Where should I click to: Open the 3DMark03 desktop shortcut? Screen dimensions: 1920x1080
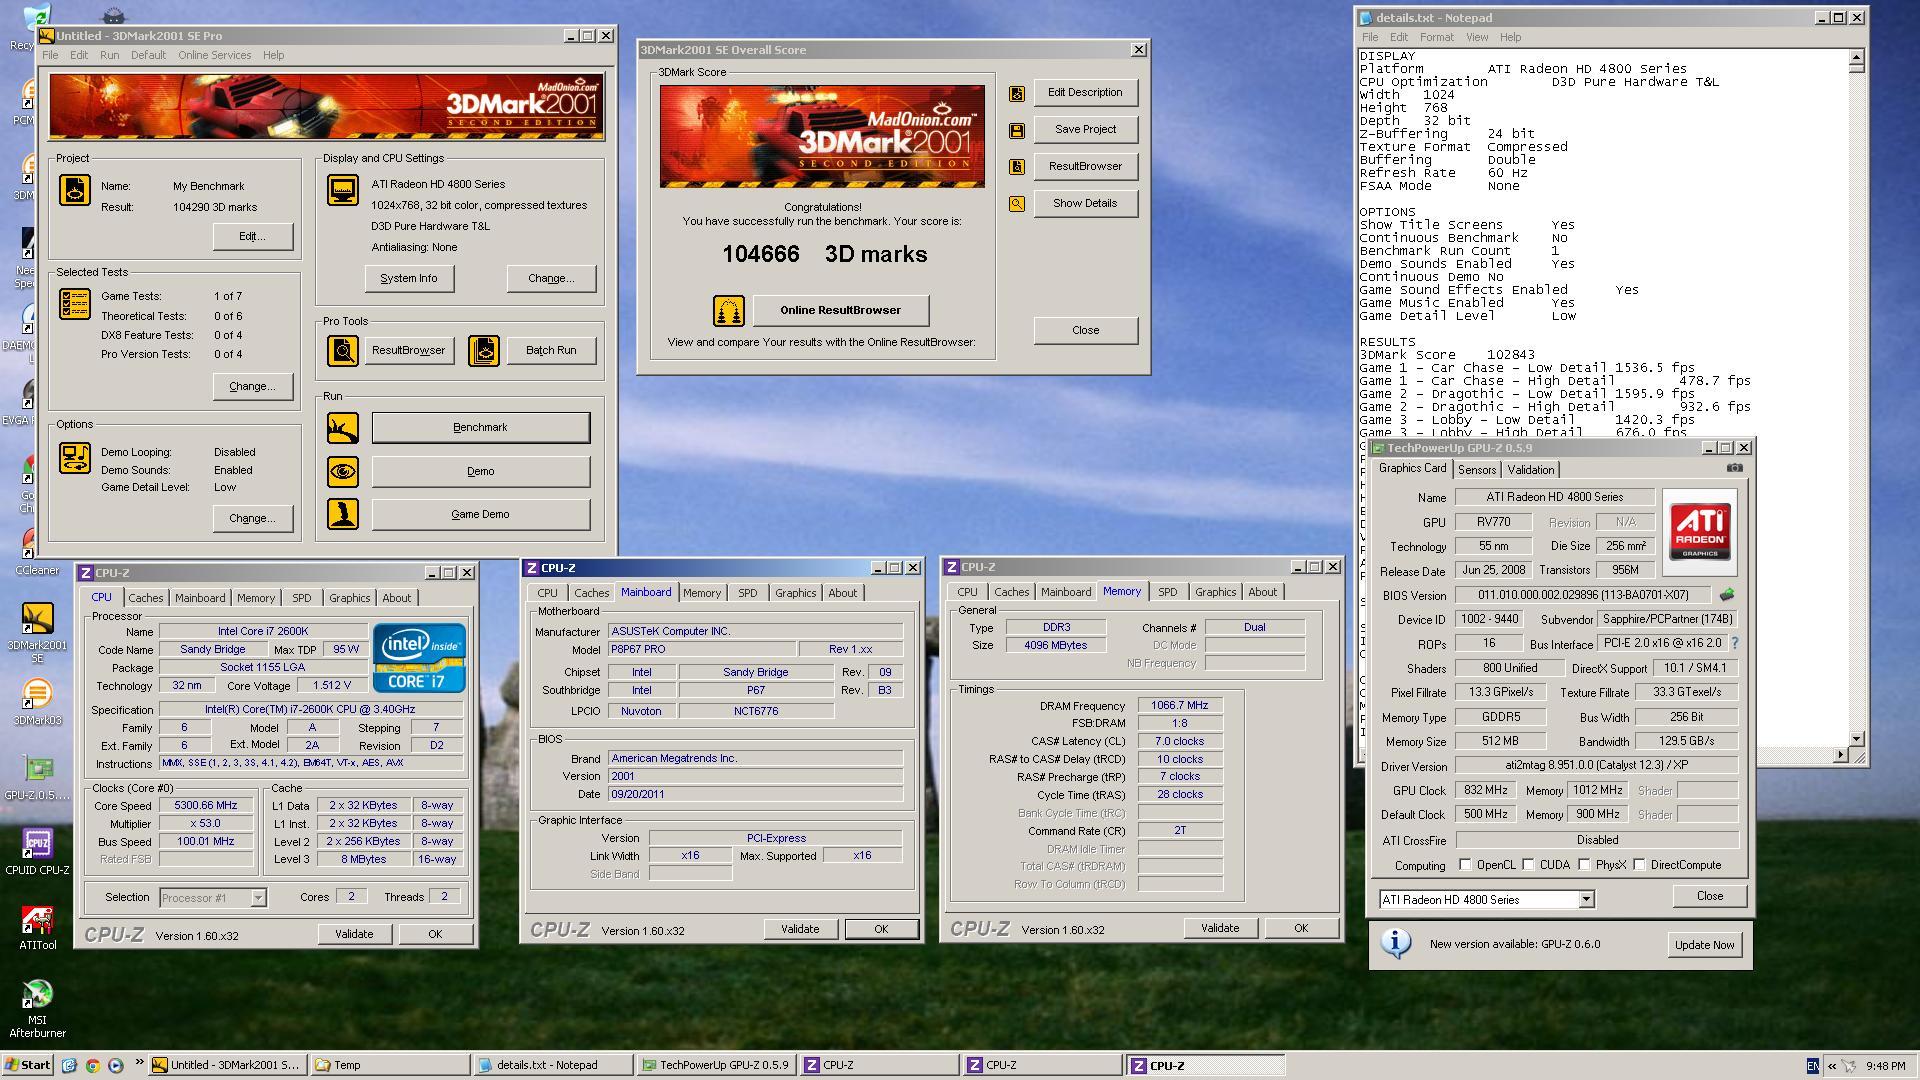click(37, 702)
